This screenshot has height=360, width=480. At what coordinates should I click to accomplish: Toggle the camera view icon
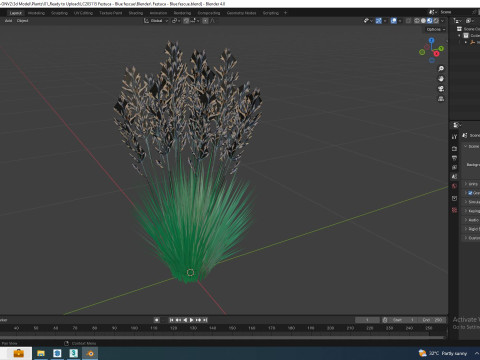click(x=441, y=89)
